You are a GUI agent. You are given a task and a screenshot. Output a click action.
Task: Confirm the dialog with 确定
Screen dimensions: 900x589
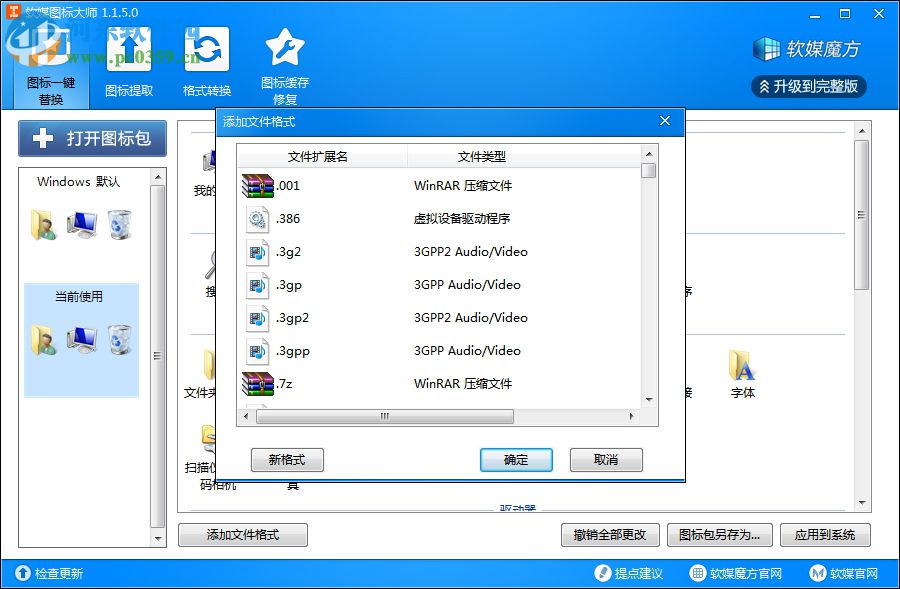tap(516, 459)
